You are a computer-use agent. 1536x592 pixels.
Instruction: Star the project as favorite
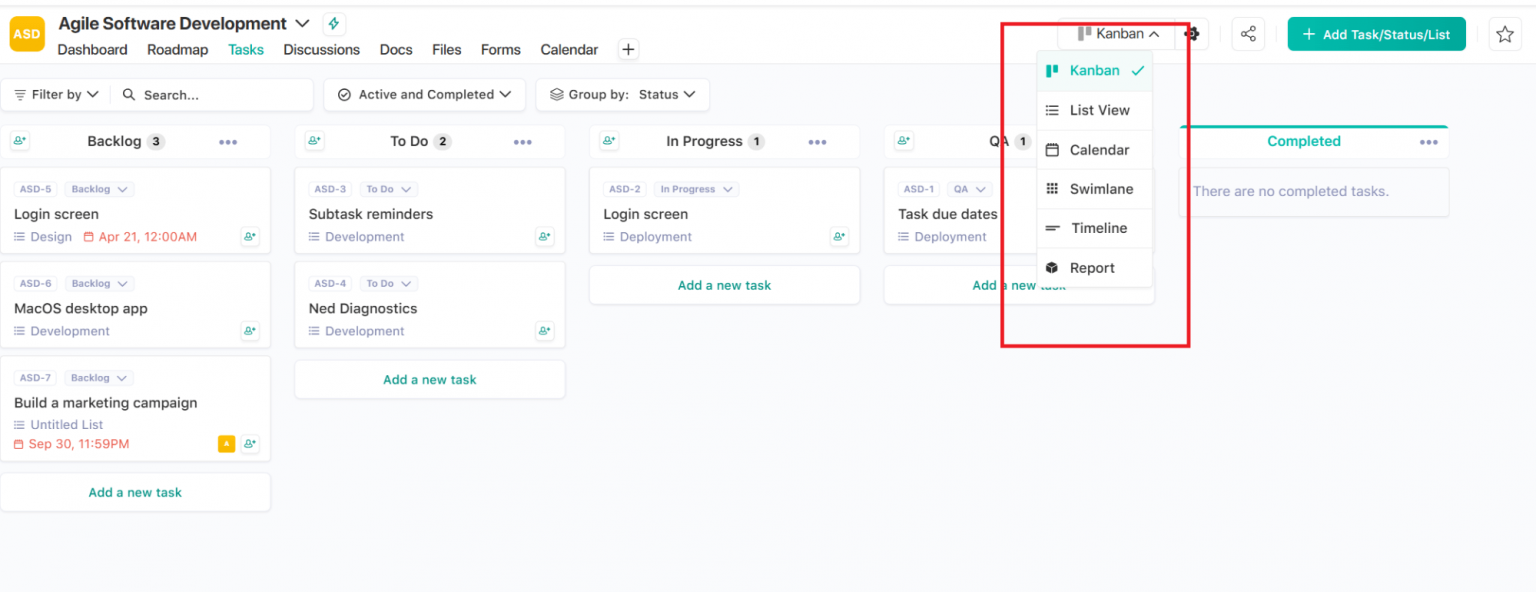(1504, 34)
